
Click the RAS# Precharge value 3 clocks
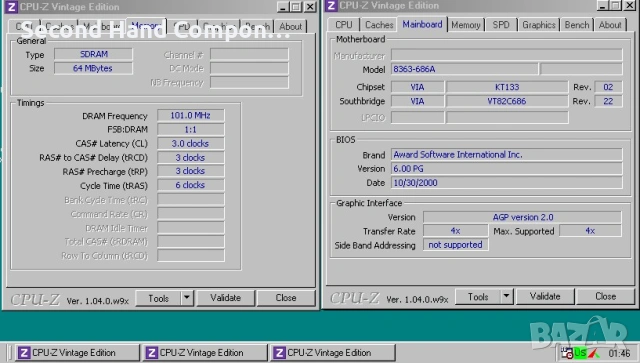click(191, 171)
